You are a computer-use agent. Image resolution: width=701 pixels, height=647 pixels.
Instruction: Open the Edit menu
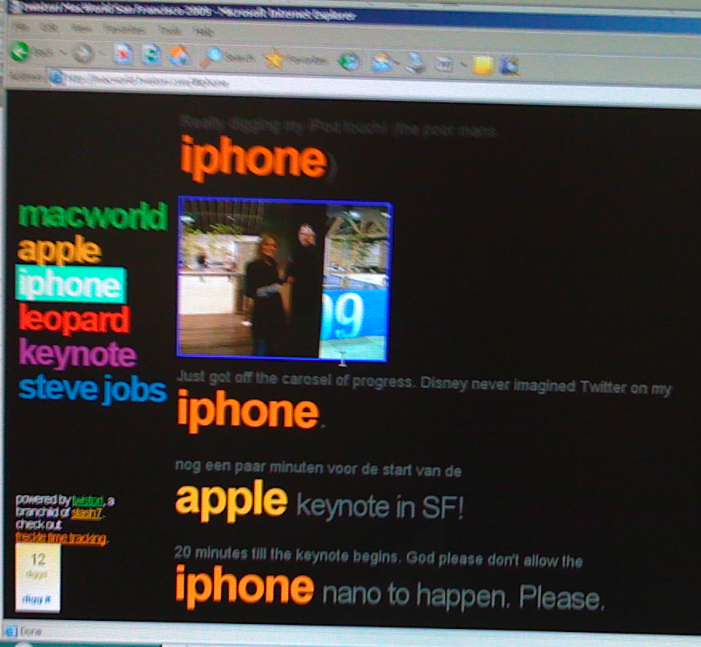(49, 28)
